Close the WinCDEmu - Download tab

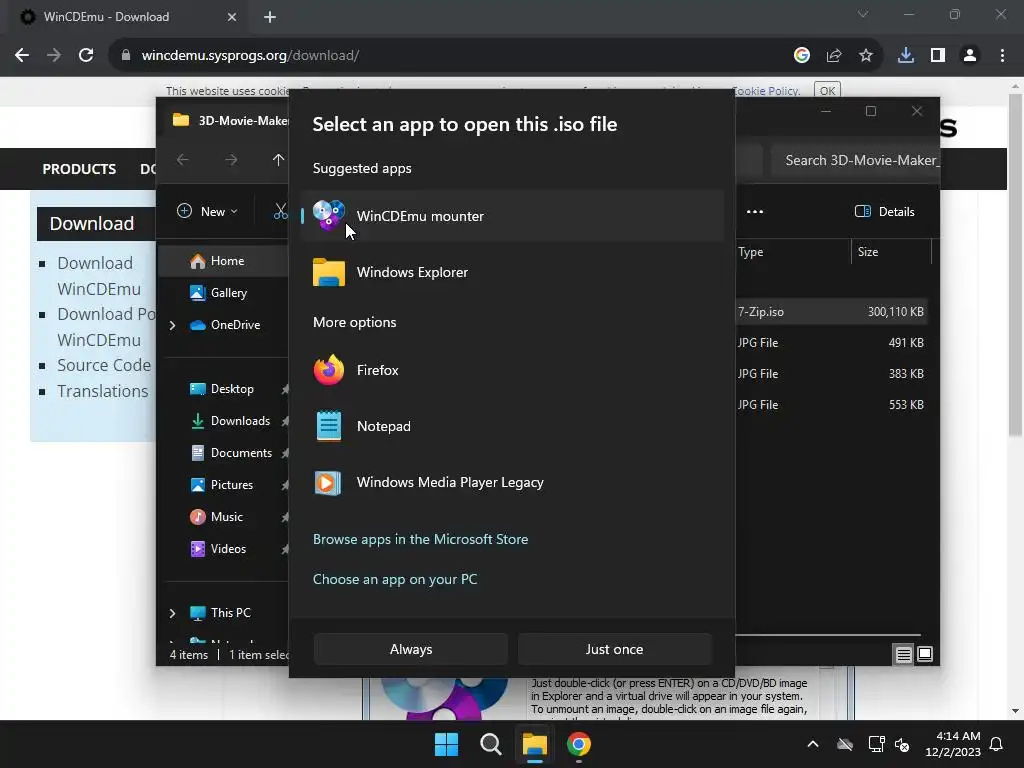(232, 17)
